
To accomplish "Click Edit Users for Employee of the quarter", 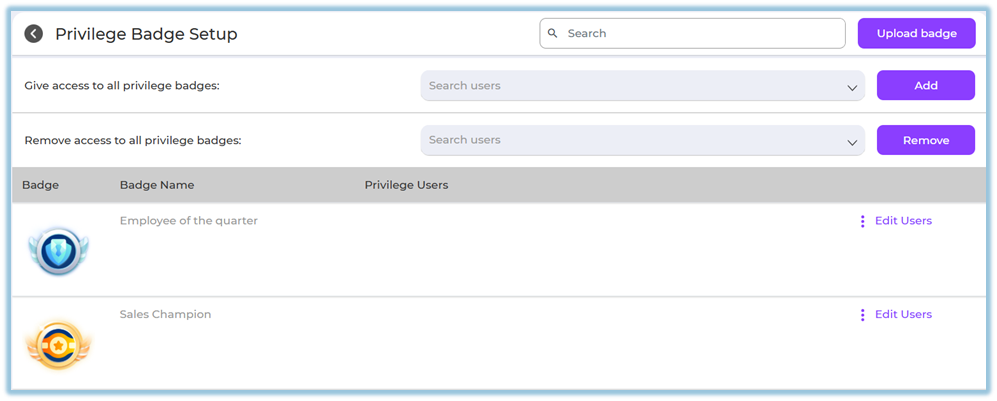I will (x=903, y=221).
